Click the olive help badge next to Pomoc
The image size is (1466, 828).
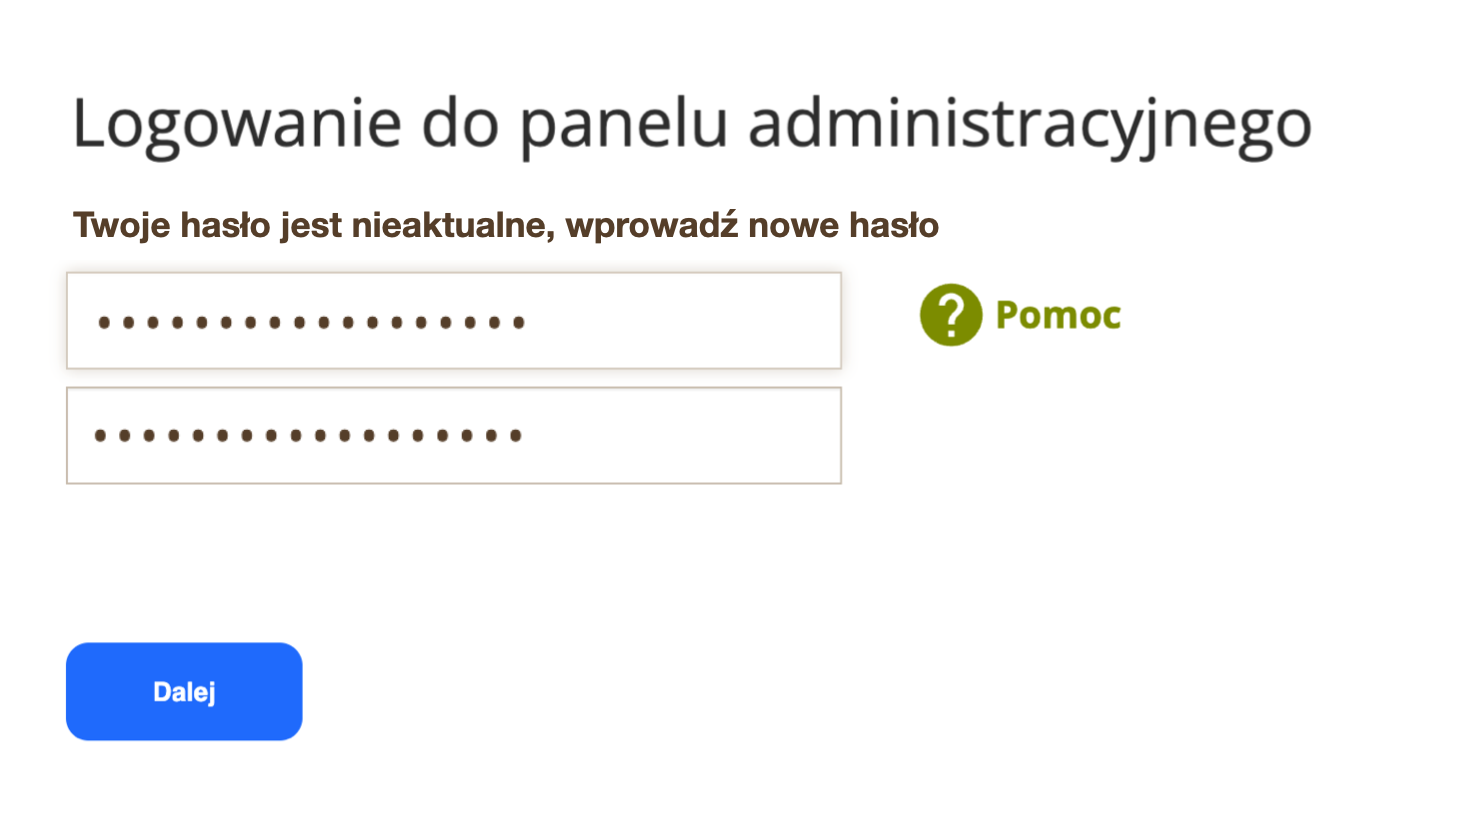pos(950,315)
